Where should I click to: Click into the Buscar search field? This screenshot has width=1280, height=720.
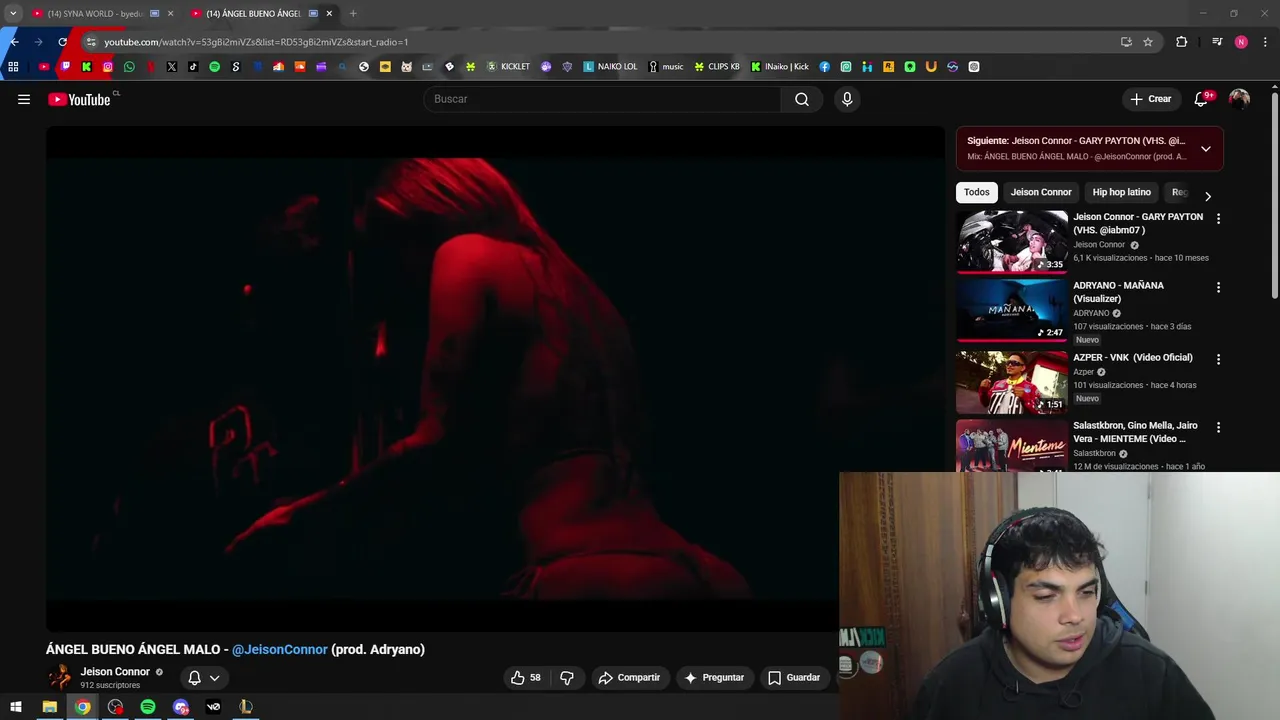603,99
